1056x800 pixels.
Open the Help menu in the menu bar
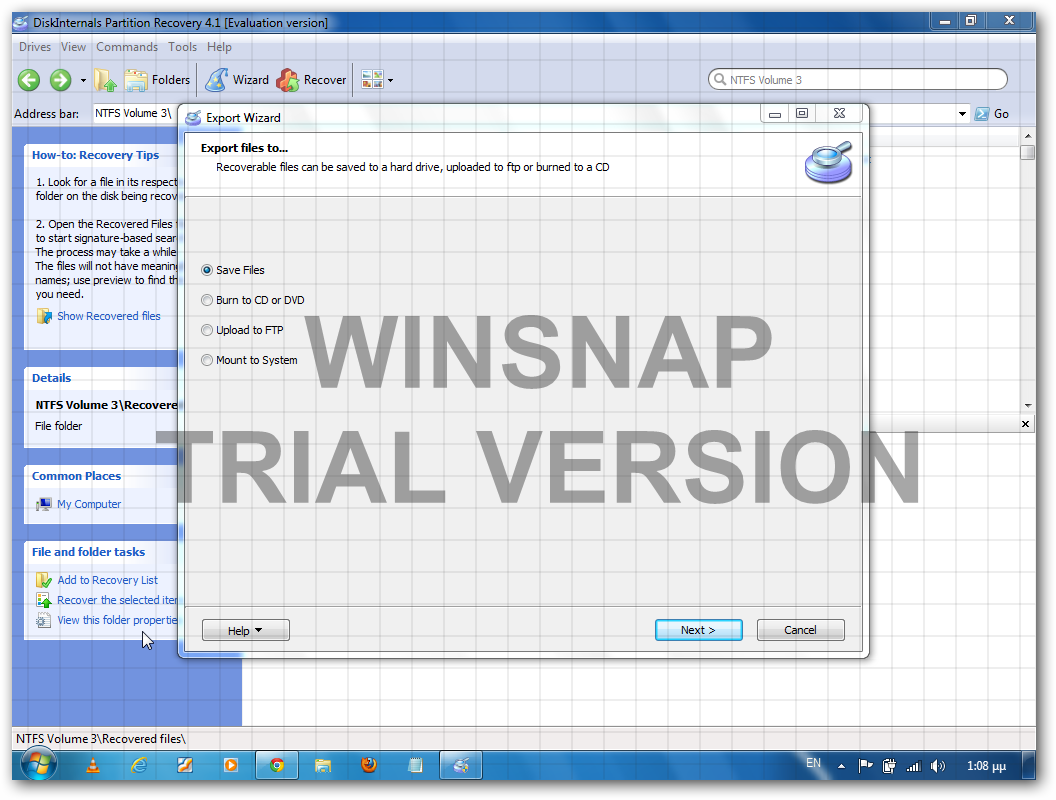(219, 47)
